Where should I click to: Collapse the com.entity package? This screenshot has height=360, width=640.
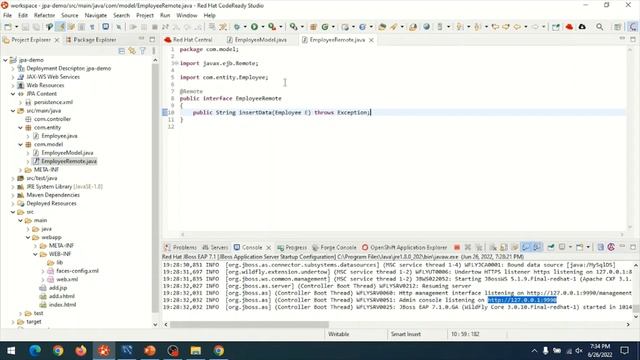pyautogui.click(x=20, y=128)
